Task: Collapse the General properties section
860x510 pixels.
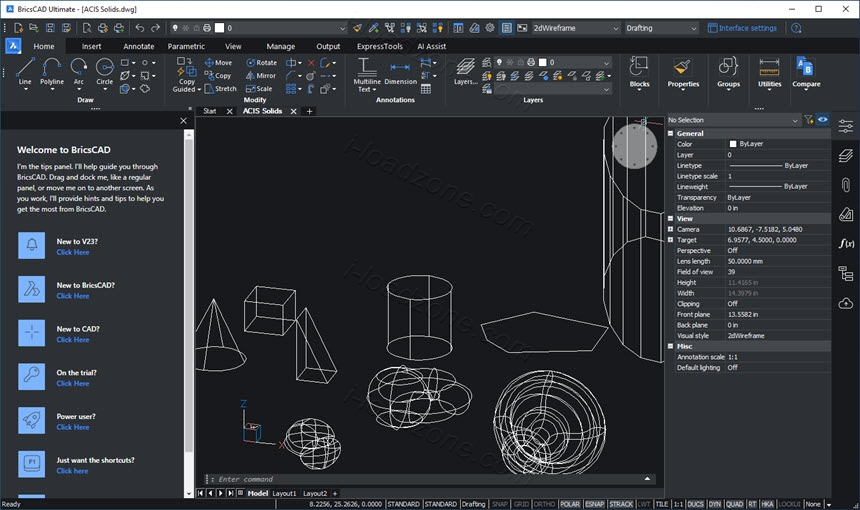Action: (670, 133)
